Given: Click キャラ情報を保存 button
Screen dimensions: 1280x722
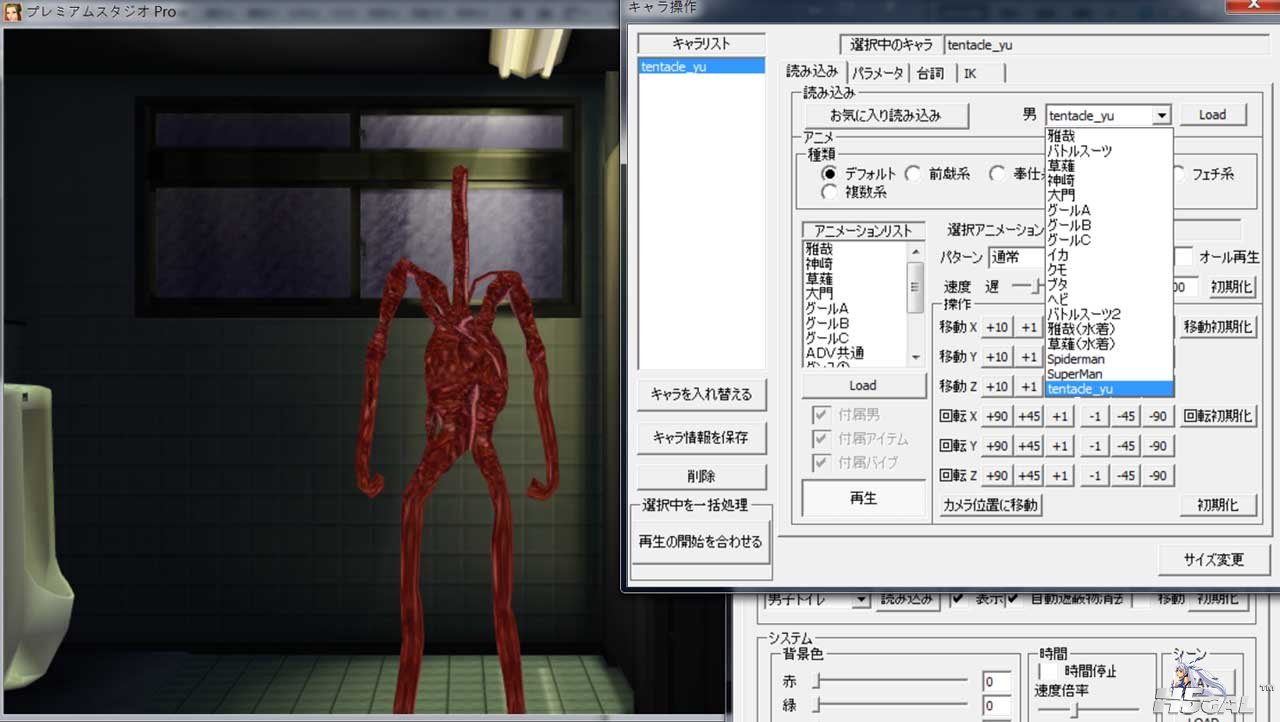Looking at the screenshot, I should (x=702, y=437).
